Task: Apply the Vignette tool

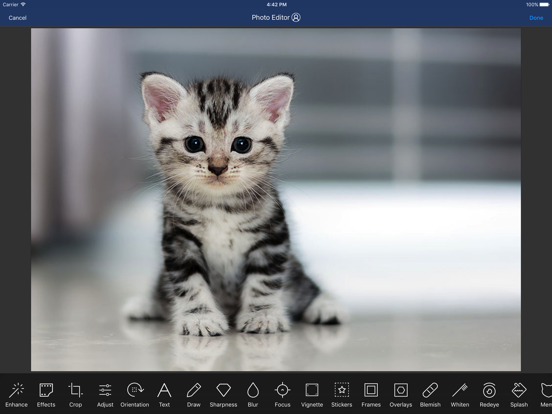Action: pos(312,395)
